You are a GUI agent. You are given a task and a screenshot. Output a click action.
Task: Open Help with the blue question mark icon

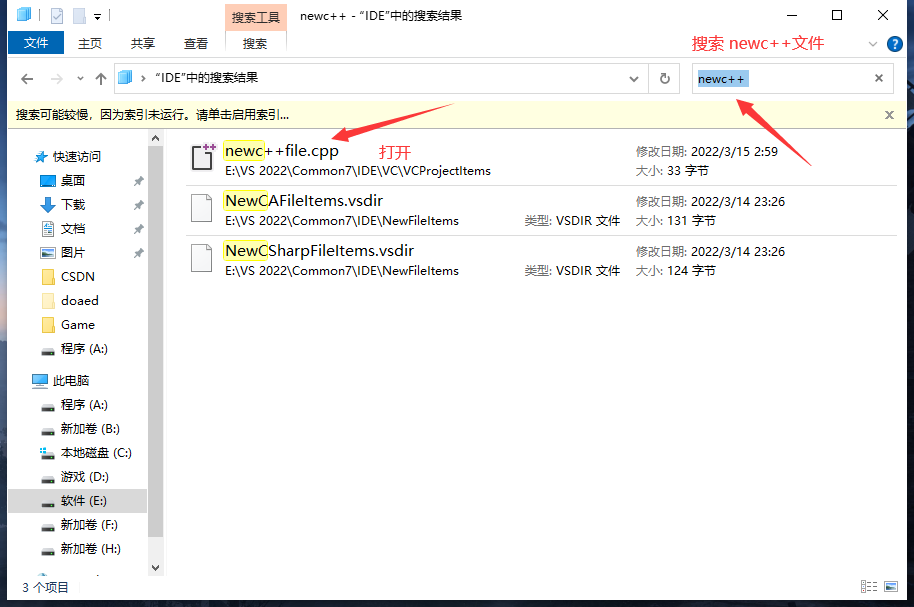pos(895,44)
